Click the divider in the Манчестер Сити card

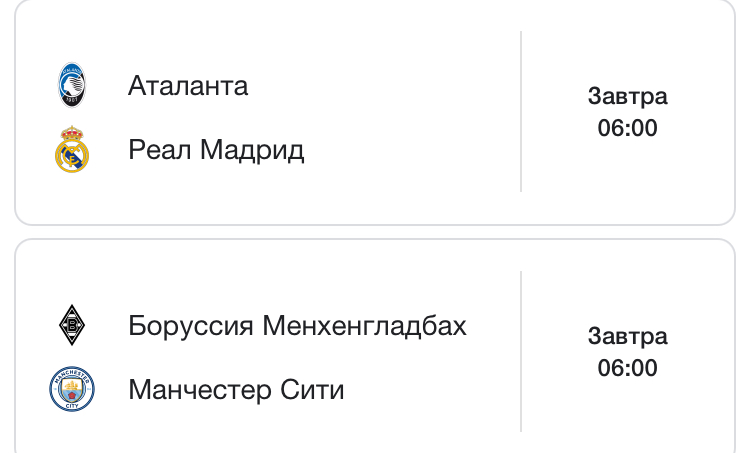(x=521, y=350)
